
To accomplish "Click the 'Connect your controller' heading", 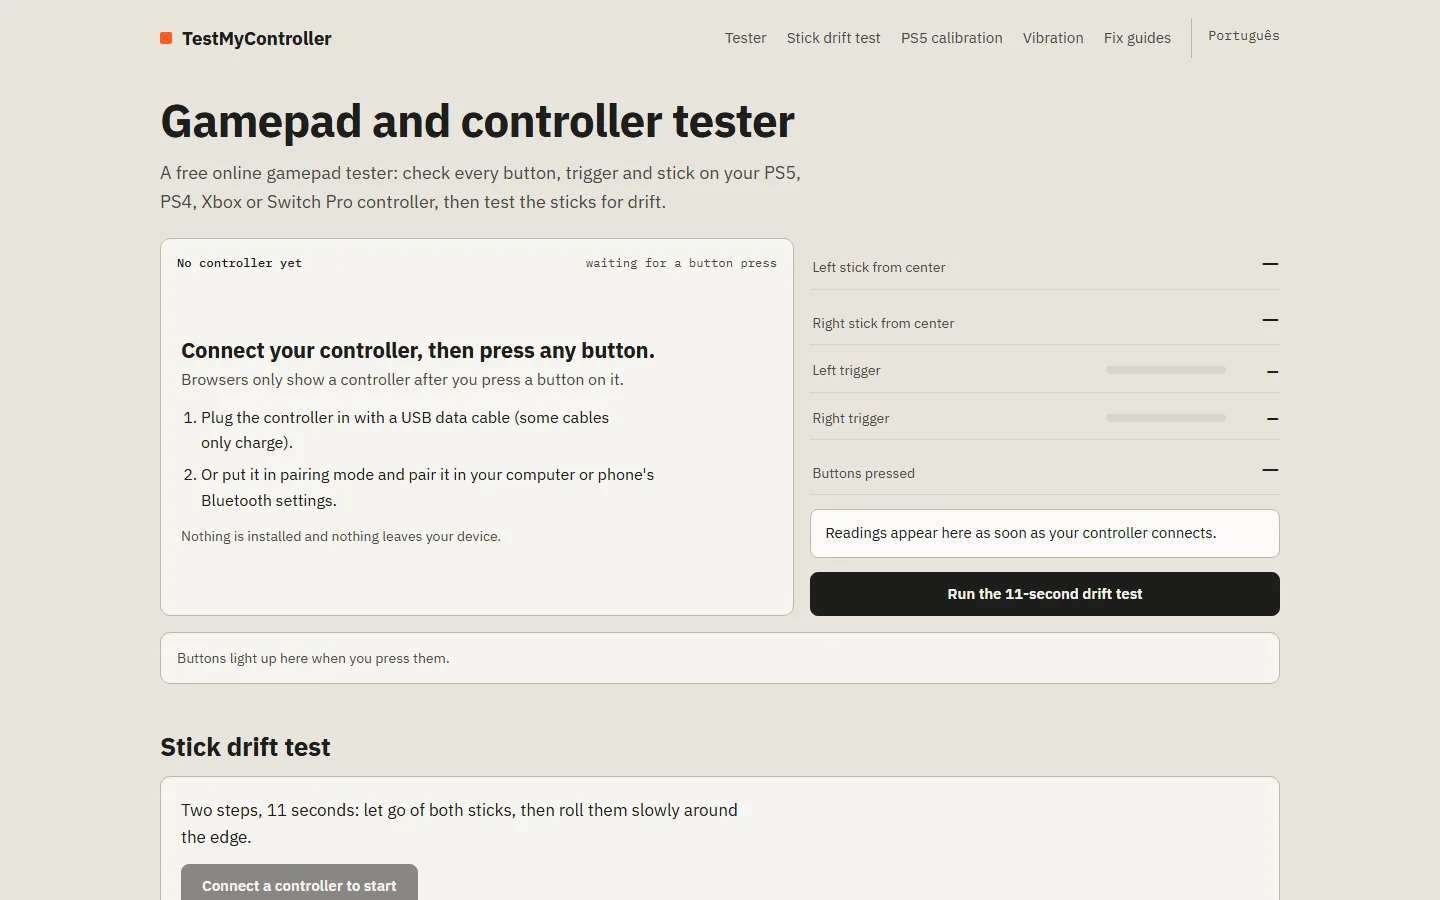I will pos(418,350).
